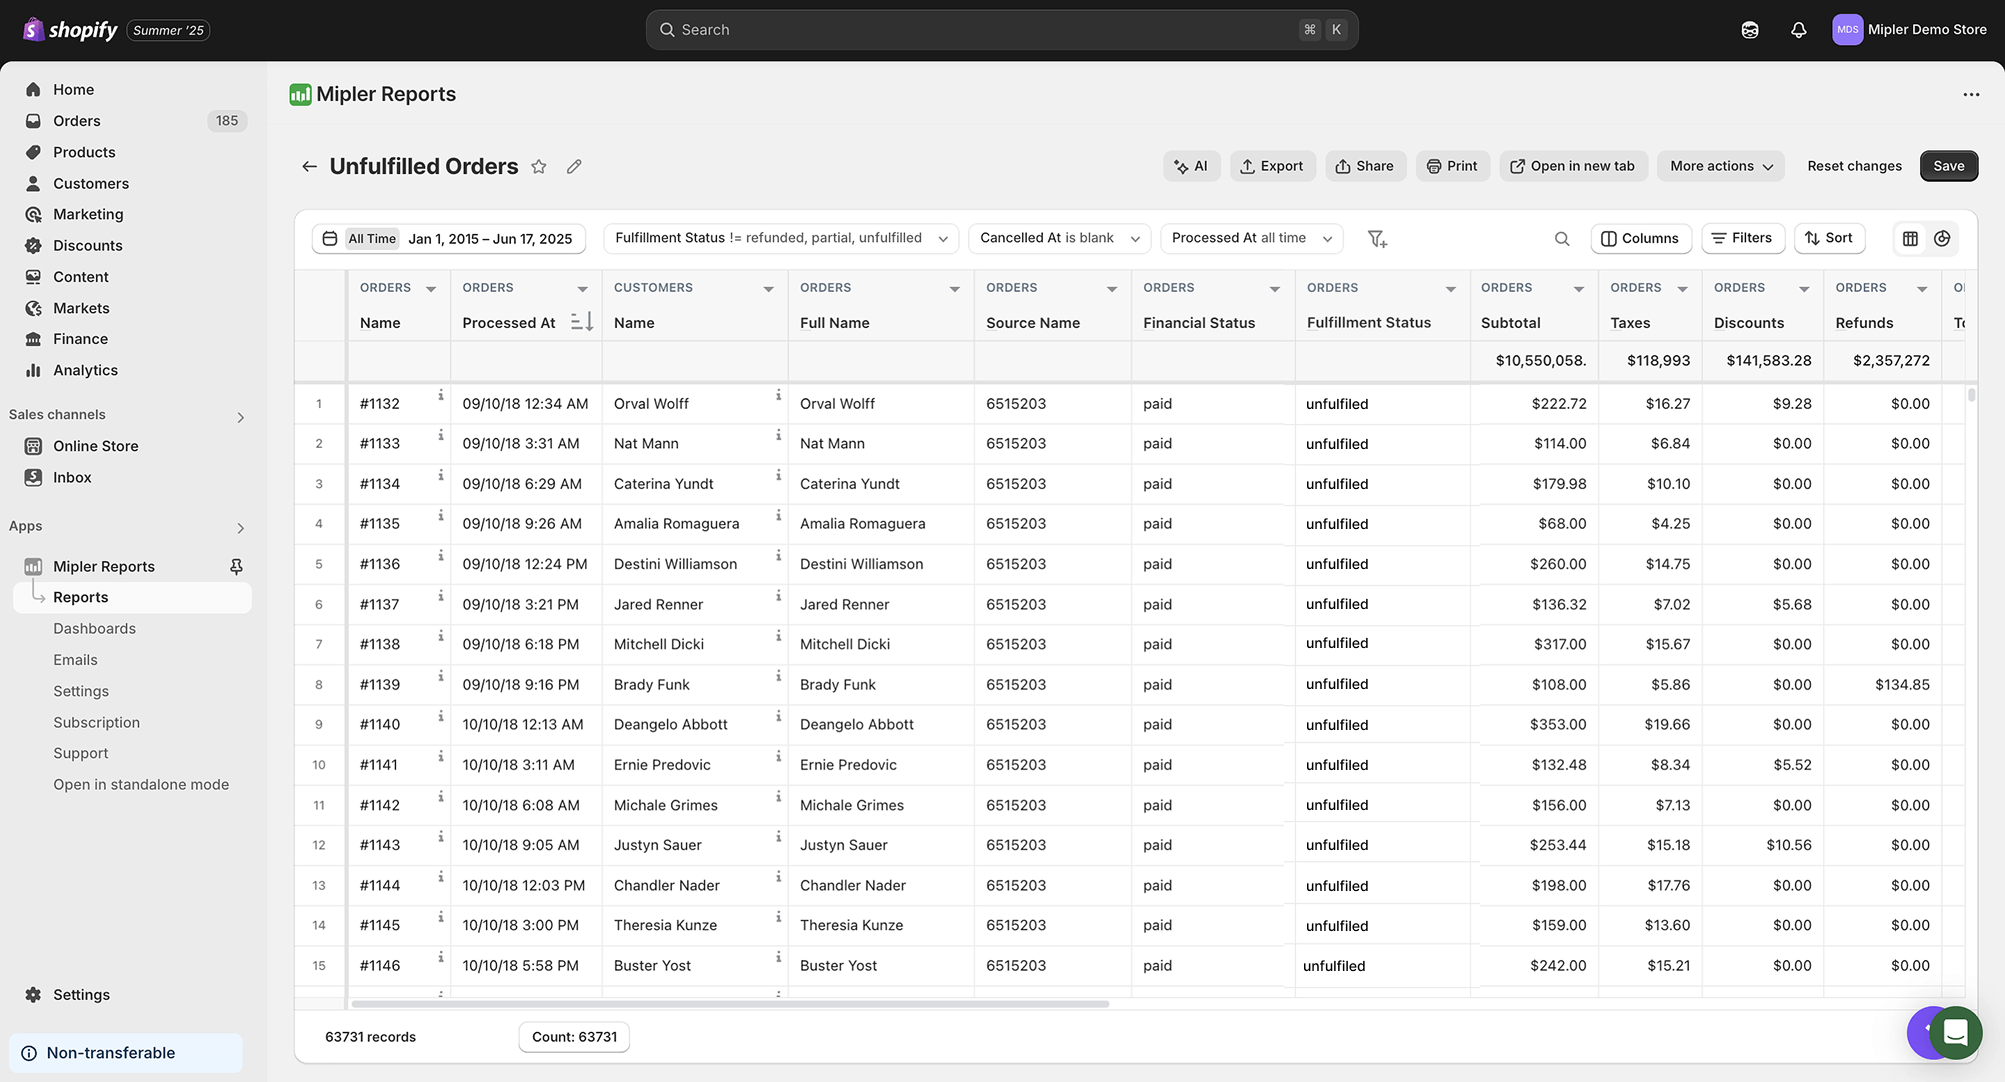Open Dashboards in Mipler Reports menu
This screenshot has height=1082, width=2005.
click(x=94, y=629)
